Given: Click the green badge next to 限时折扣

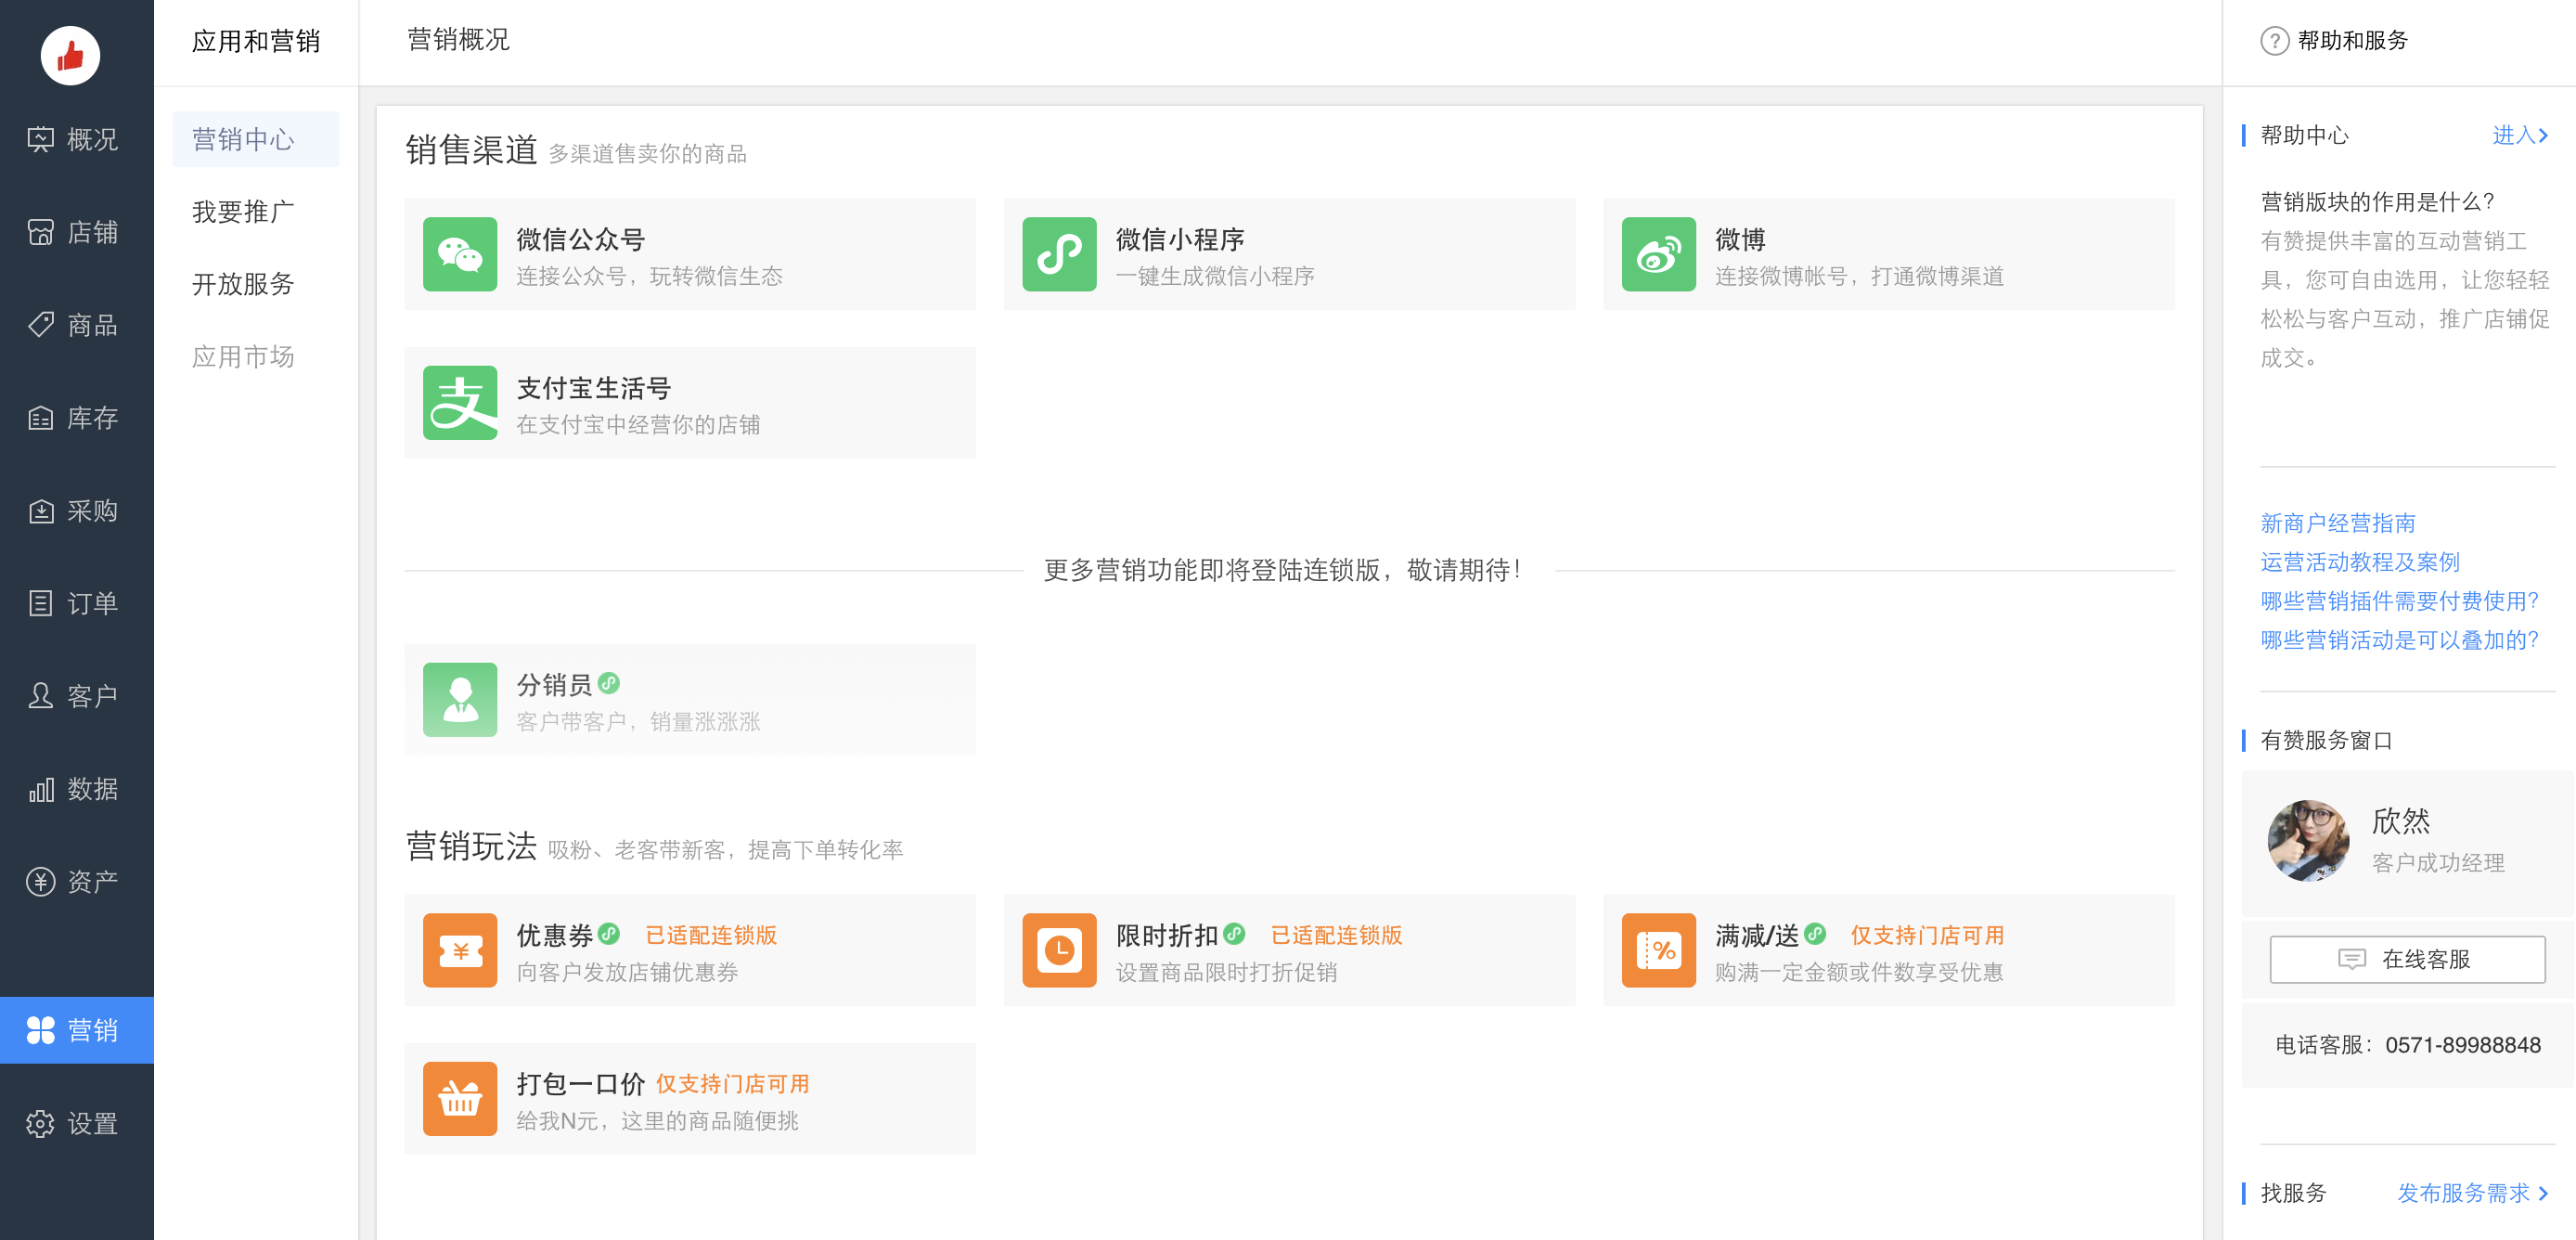Looking at the screenshot, I should pyautogui.click(x=1234, y=933).
